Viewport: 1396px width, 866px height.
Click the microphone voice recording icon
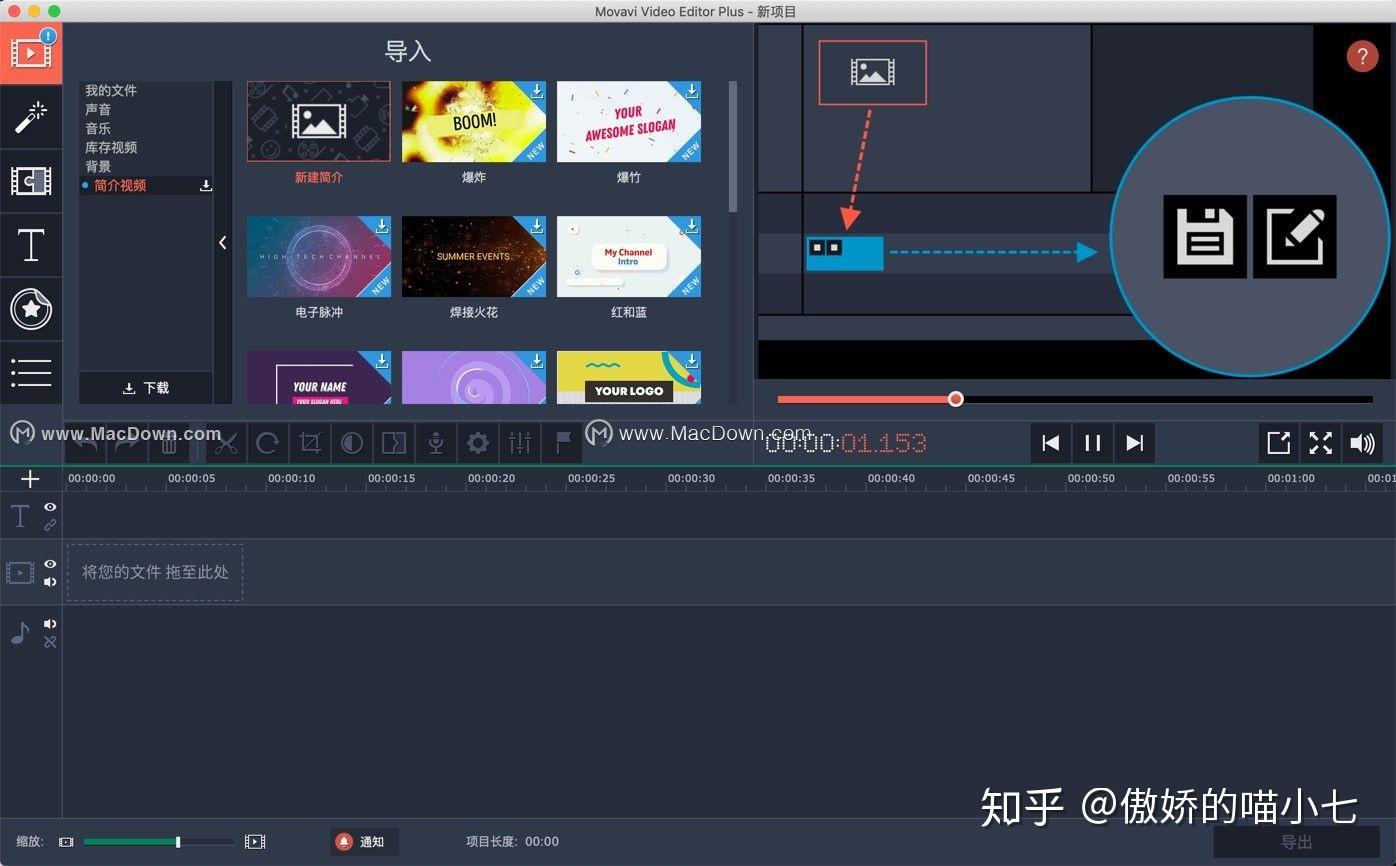tap(437, 442)
